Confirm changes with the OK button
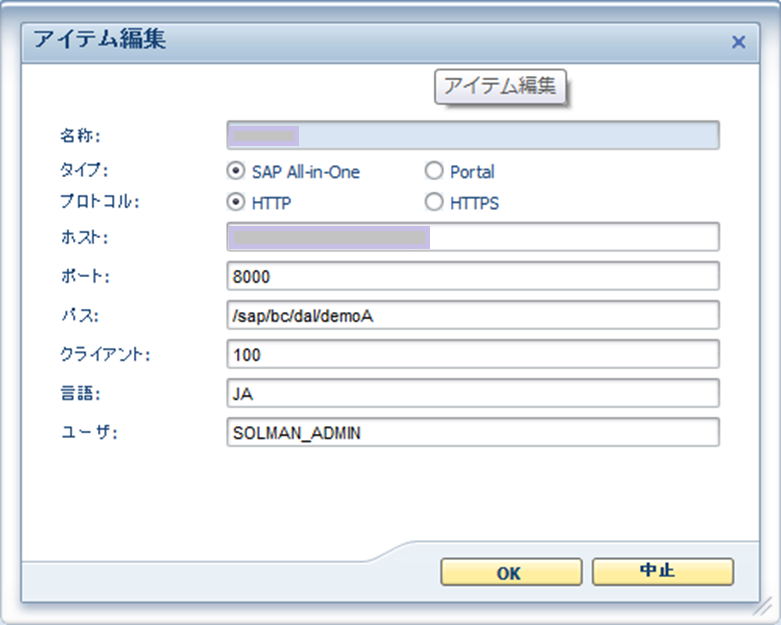 point(511,572)
